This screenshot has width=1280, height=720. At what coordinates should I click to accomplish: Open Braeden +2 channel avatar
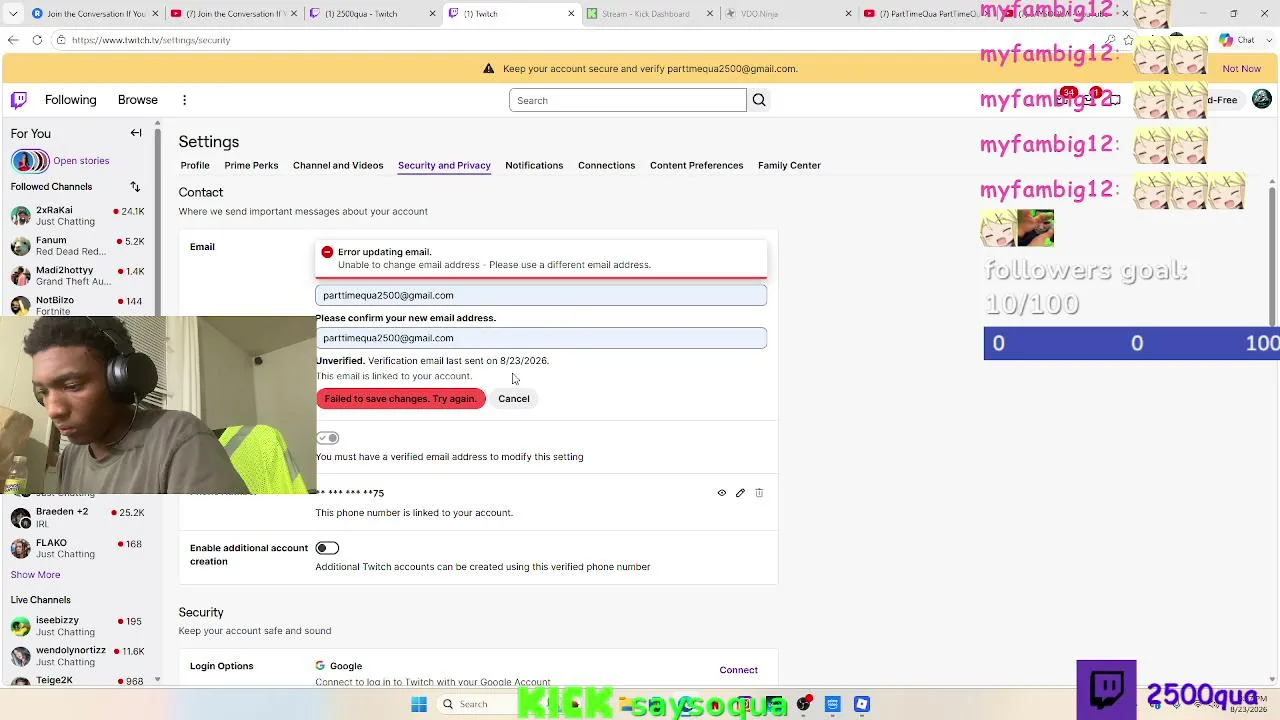[x=20, y=518]
